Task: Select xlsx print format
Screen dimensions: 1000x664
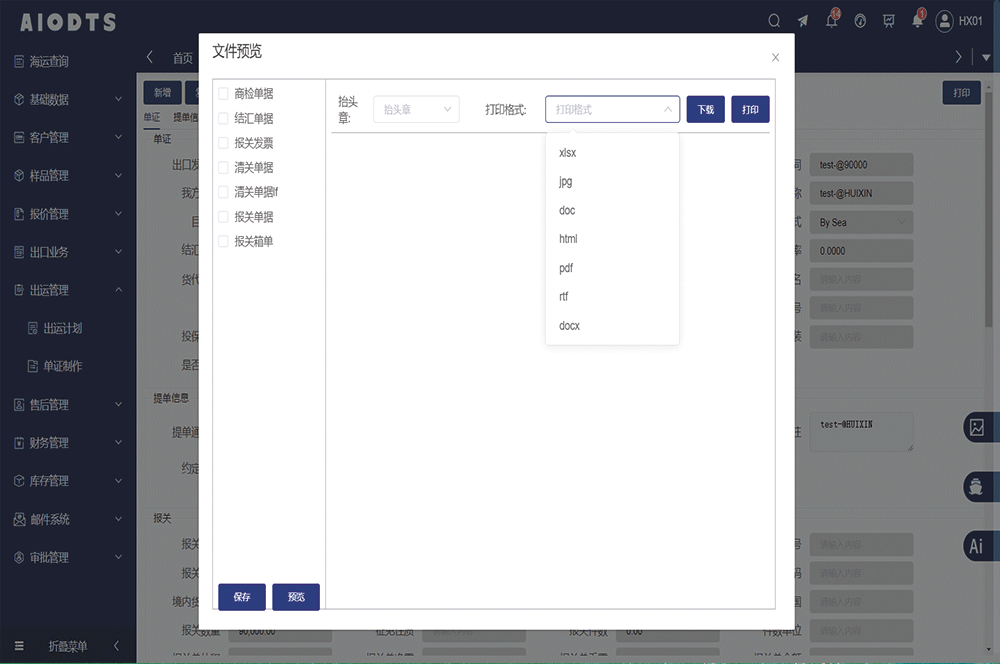Action: click(x=612, y=153)
